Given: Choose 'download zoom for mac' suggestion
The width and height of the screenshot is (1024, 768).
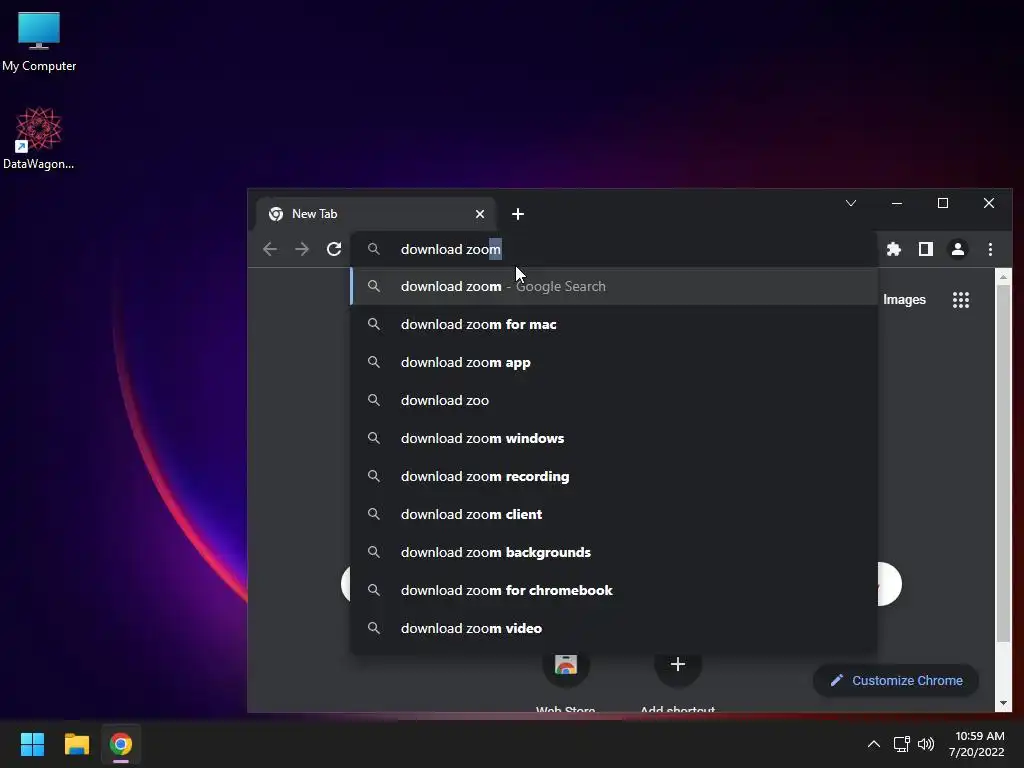Looking at the screenshot, I should coord(614,324).
